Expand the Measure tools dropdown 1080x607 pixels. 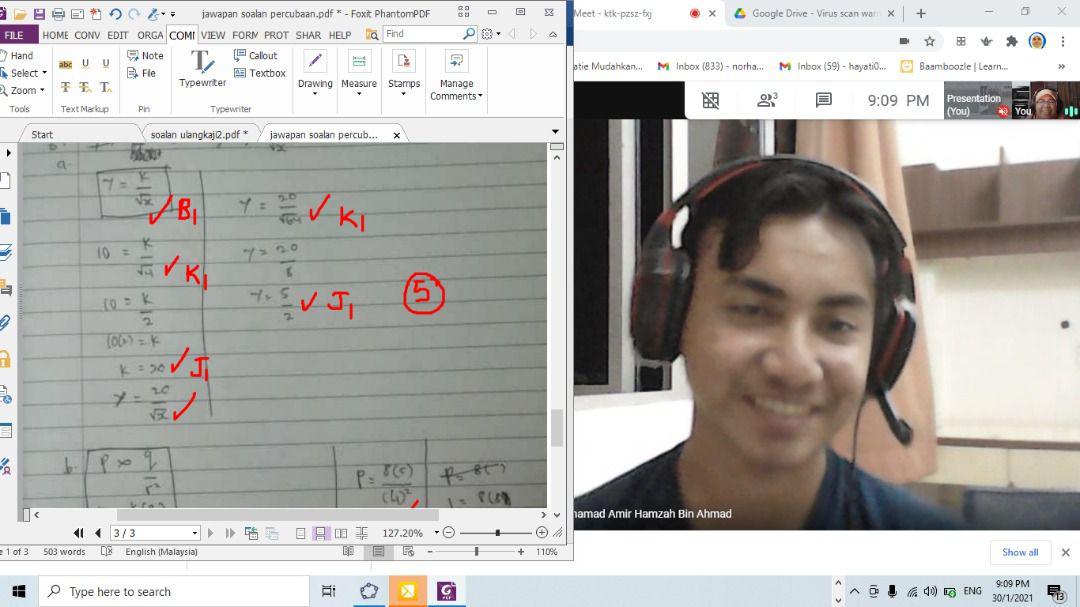tap(359, 94)
